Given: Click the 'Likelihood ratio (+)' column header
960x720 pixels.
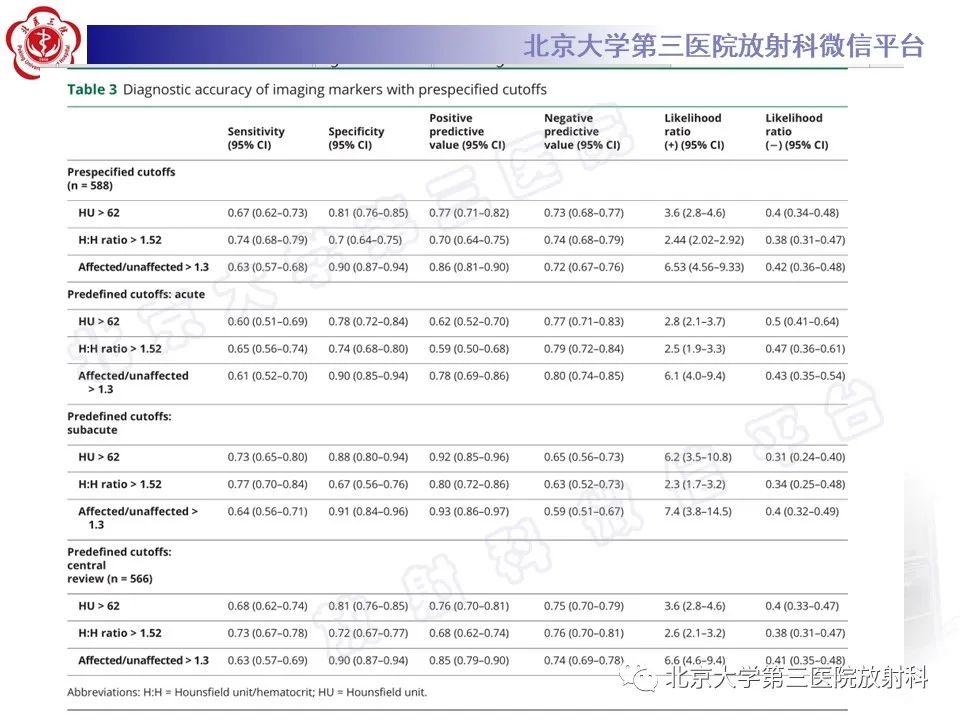Looking at the screenshot, I should (x=694, y=131).
